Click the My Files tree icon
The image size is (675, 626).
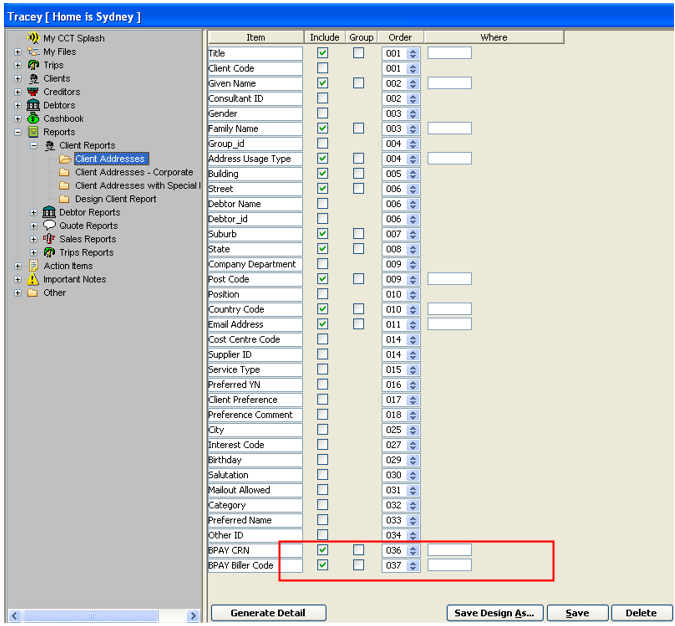coord(33,51)
